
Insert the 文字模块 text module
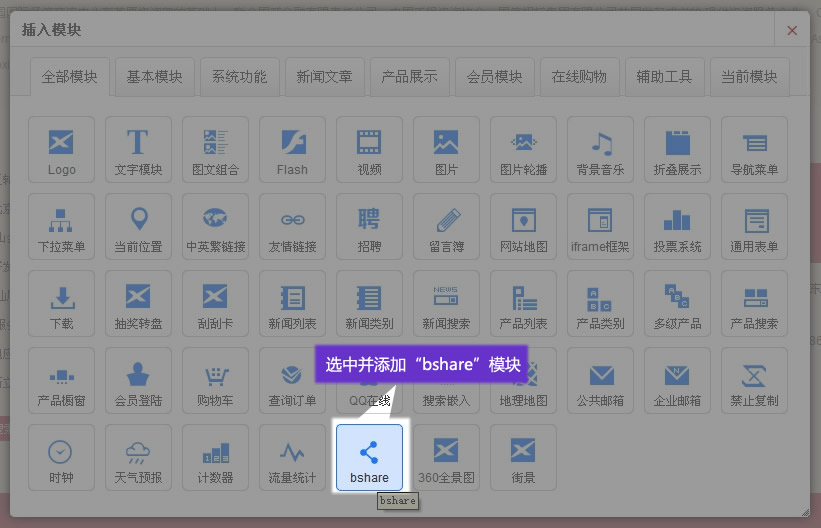click(x=138, y=148)
